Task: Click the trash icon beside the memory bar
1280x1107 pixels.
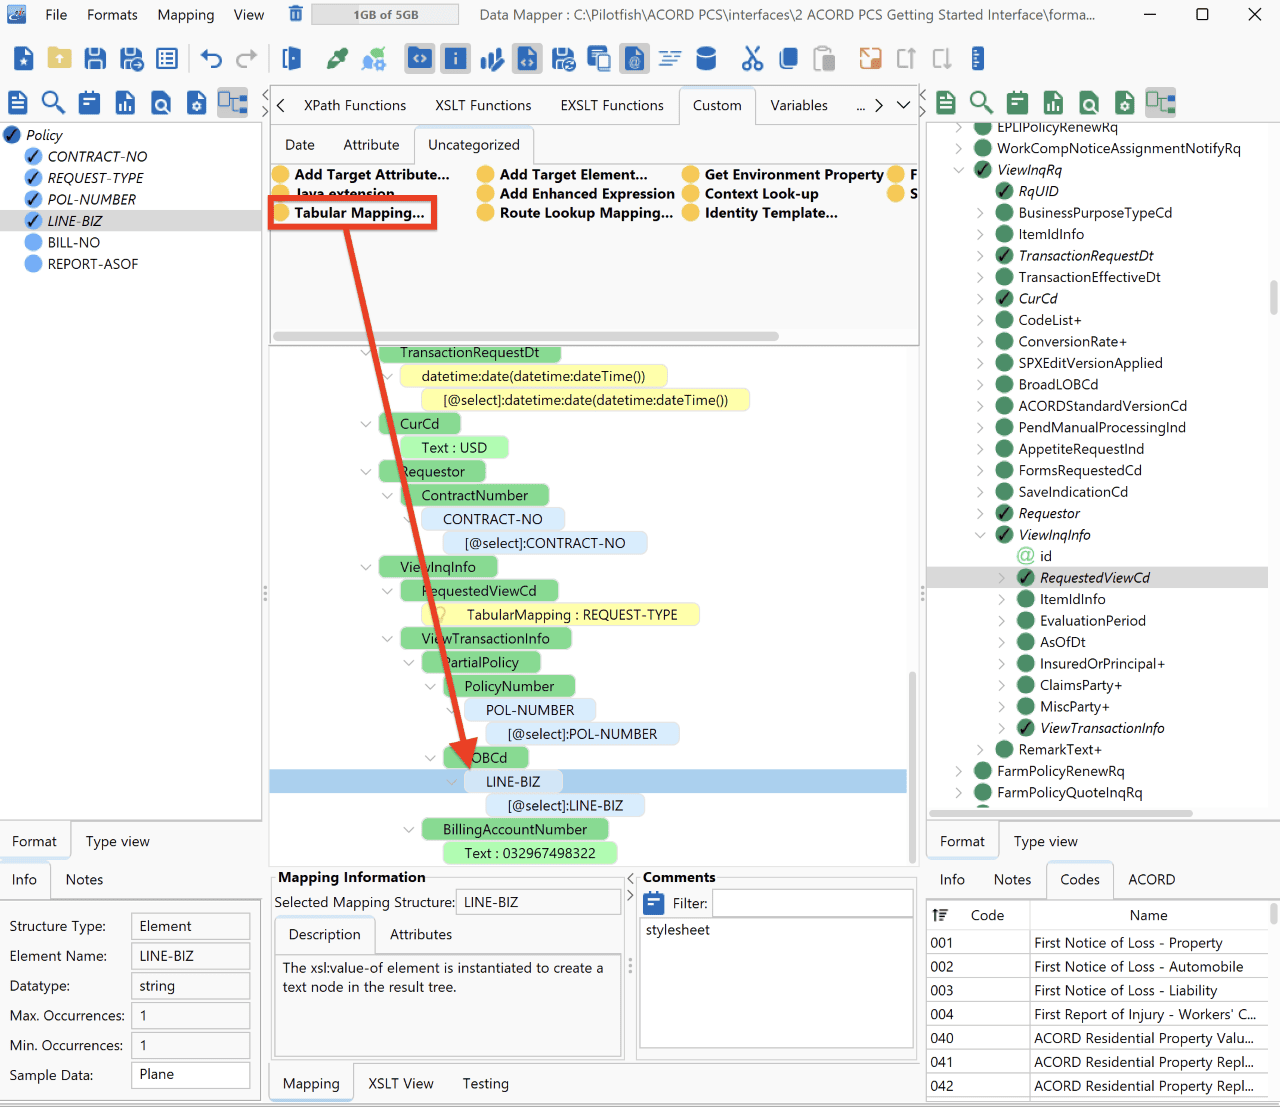Action: coord(296,14)
